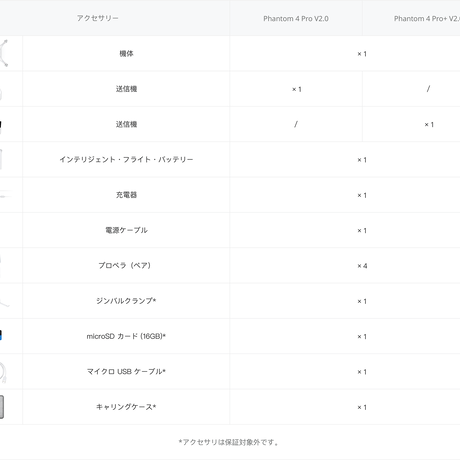
Task: Select the プロペラ（ペア）row label
Action: coord(125,266)
